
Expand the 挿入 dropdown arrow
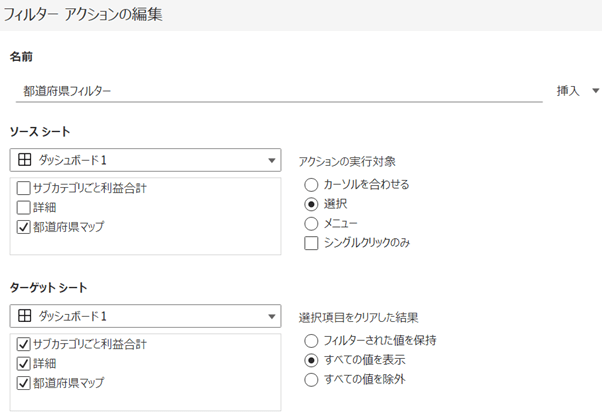pos(595,91)
